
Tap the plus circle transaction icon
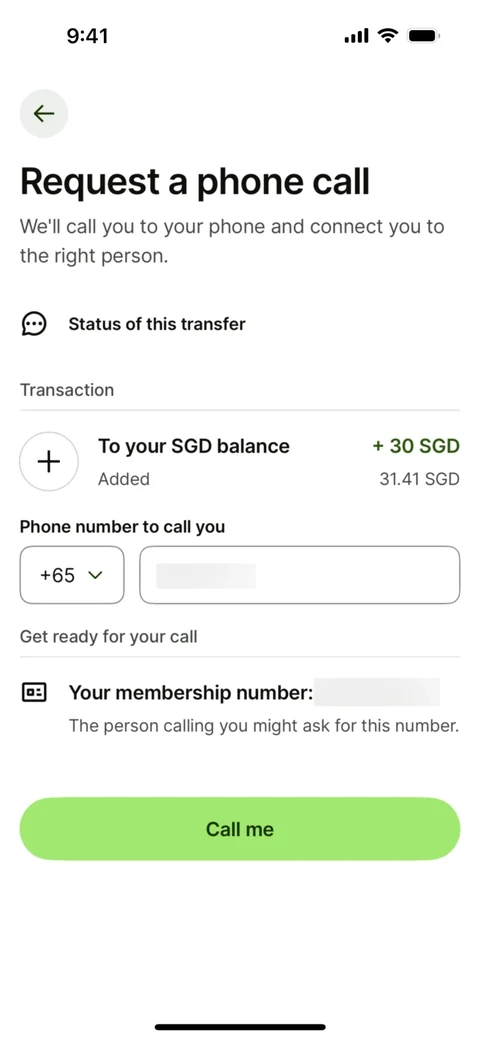tap(49, 462)
